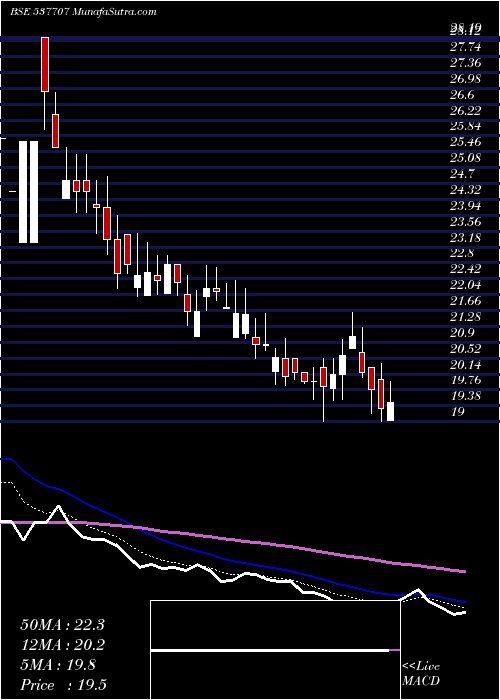Select the 20.52 price level label
The width and height of the screenshot is (500, 700).
click(x=466, y=349)
